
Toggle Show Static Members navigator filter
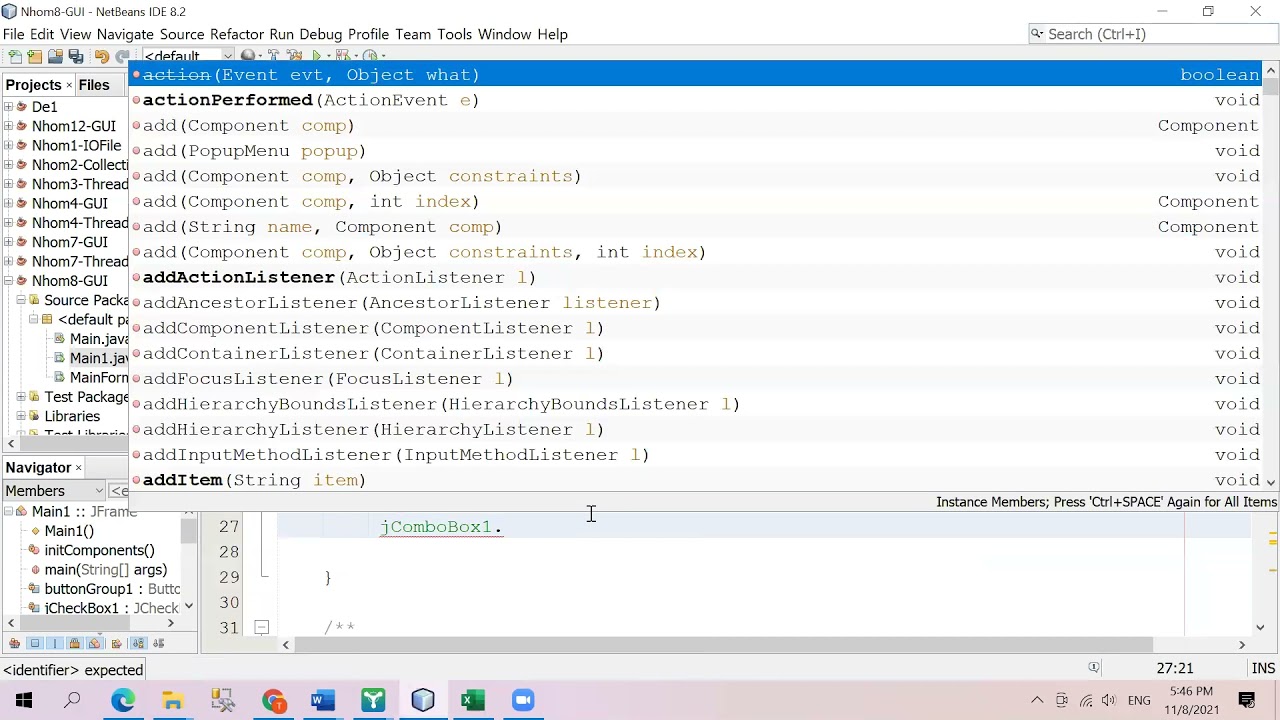click(x=55, y=643)
